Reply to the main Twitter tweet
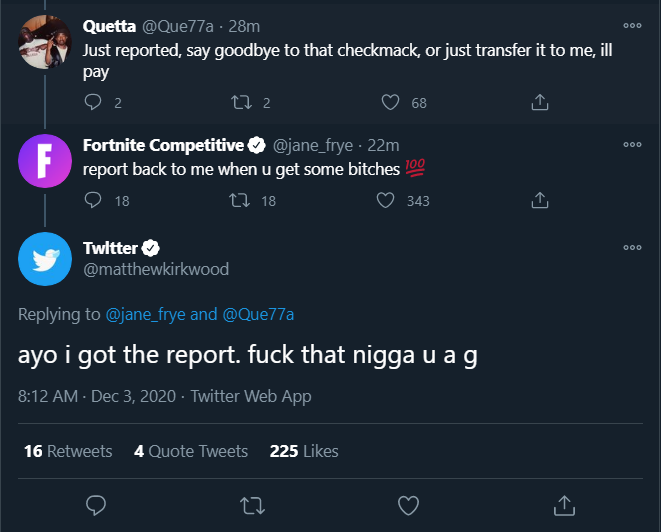 point(96,502)
